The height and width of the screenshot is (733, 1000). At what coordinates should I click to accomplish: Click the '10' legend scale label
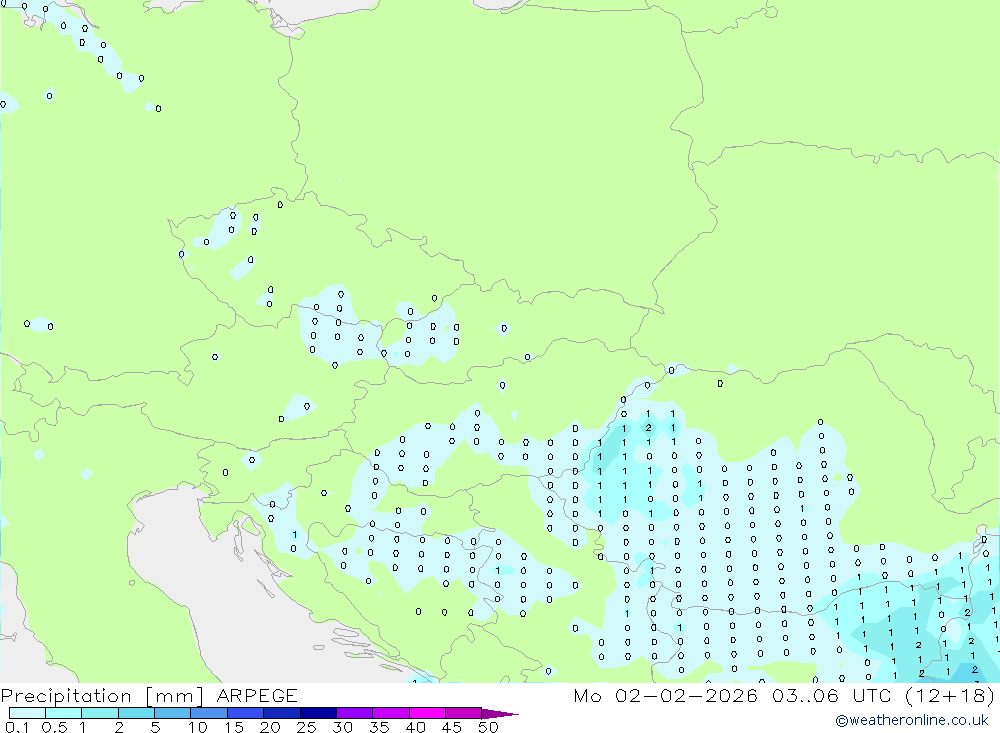(x=198, y=727)
